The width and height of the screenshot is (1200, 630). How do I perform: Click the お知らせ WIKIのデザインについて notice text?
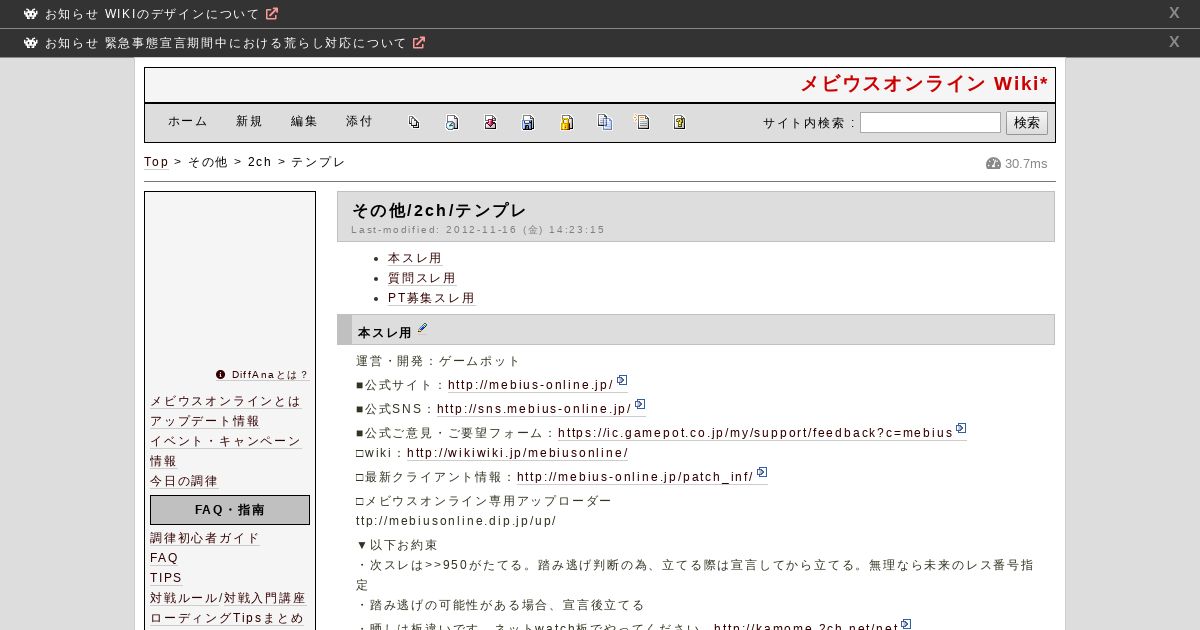(152, 14)
